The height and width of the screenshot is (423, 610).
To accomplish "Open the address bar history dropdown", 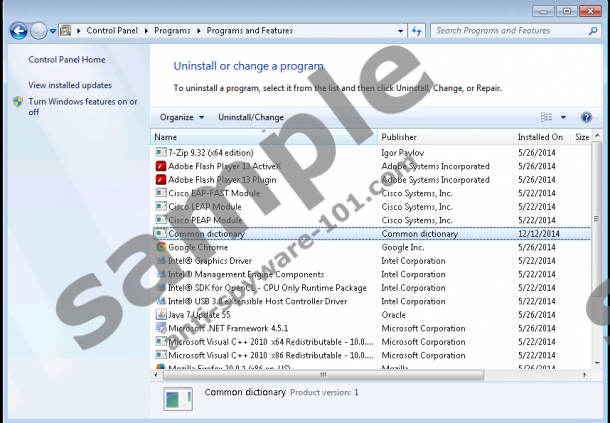I will pyautogui.click(x=398, y=31).
